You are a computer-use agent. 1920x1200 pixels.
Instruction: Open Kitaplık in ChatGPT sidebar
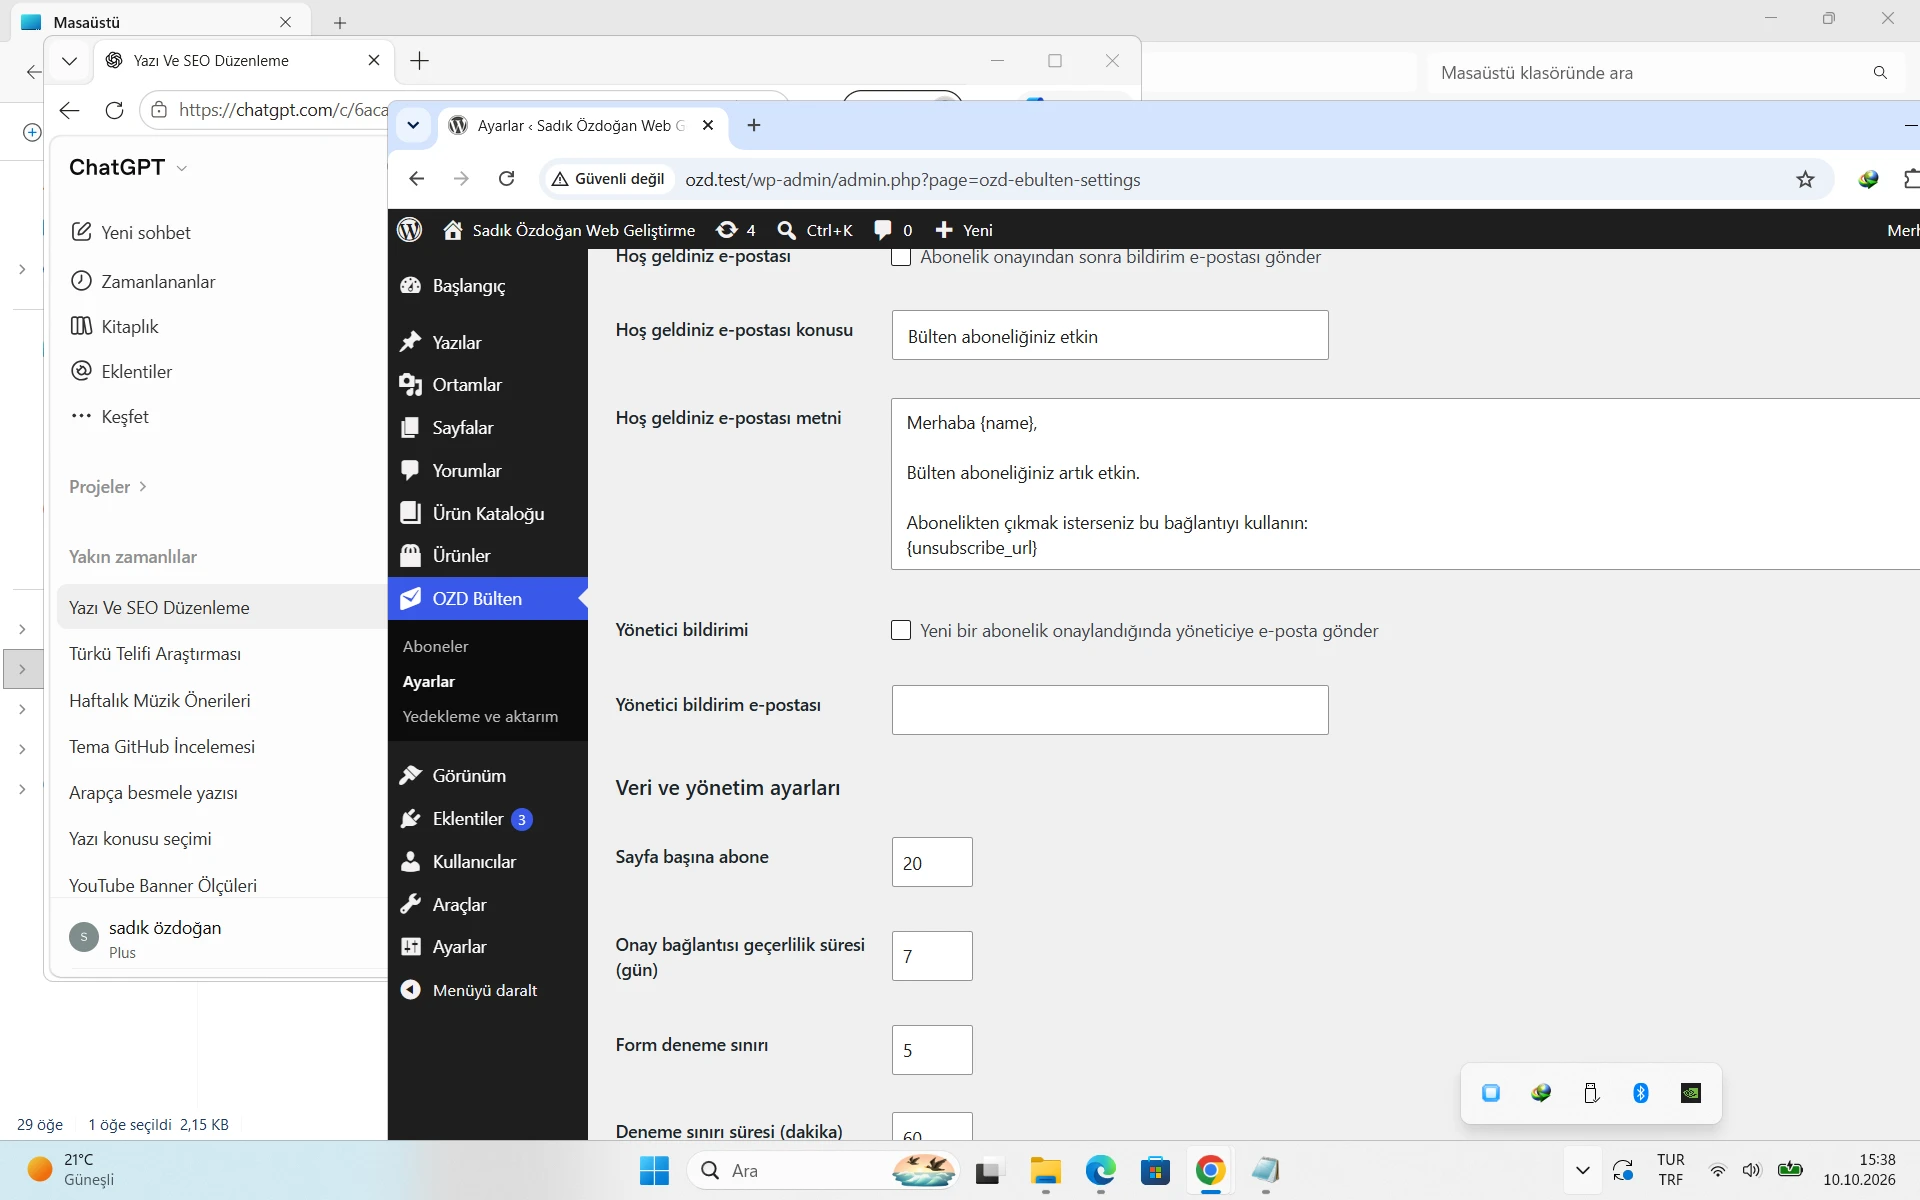(x=115, y=327)
